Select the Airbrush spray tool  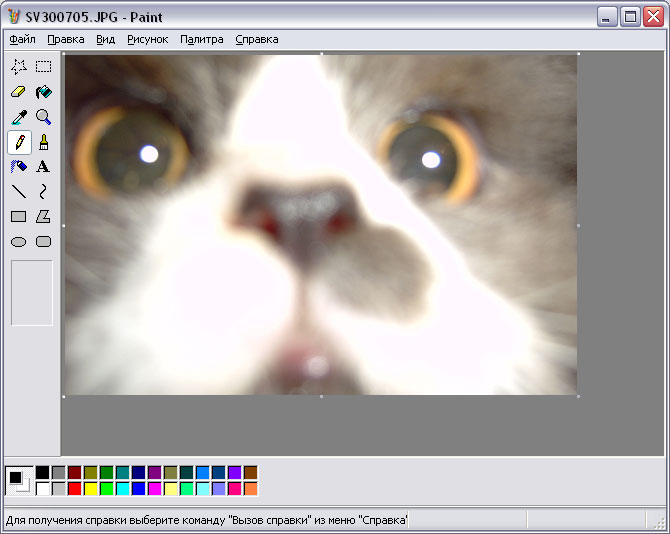pos(18,167)
